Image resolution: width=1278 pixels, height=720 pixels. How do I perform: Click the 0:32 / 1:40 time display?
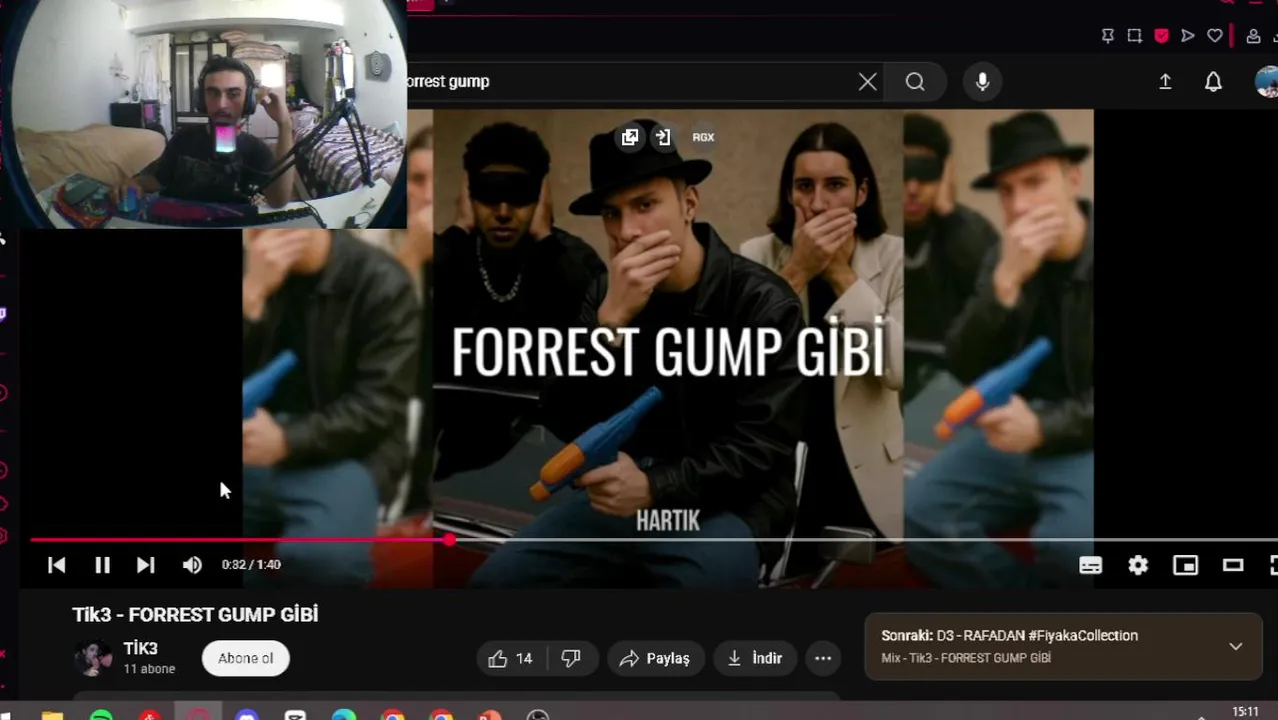(x=251, y=565)
